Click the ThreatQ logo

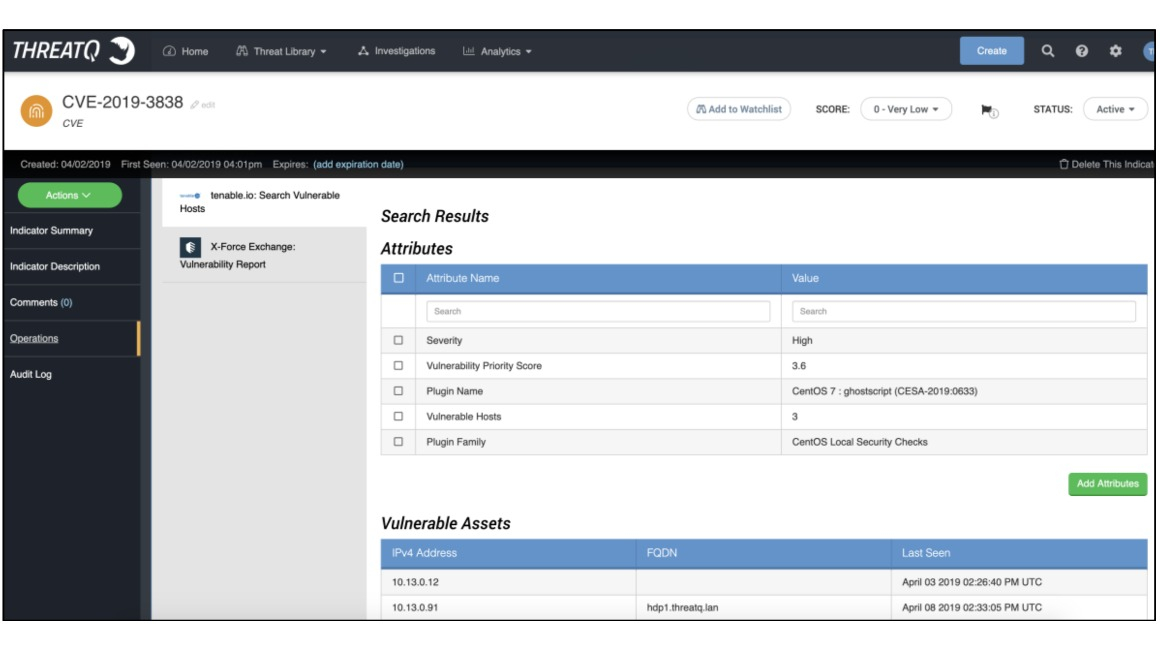tap(73, 50)
